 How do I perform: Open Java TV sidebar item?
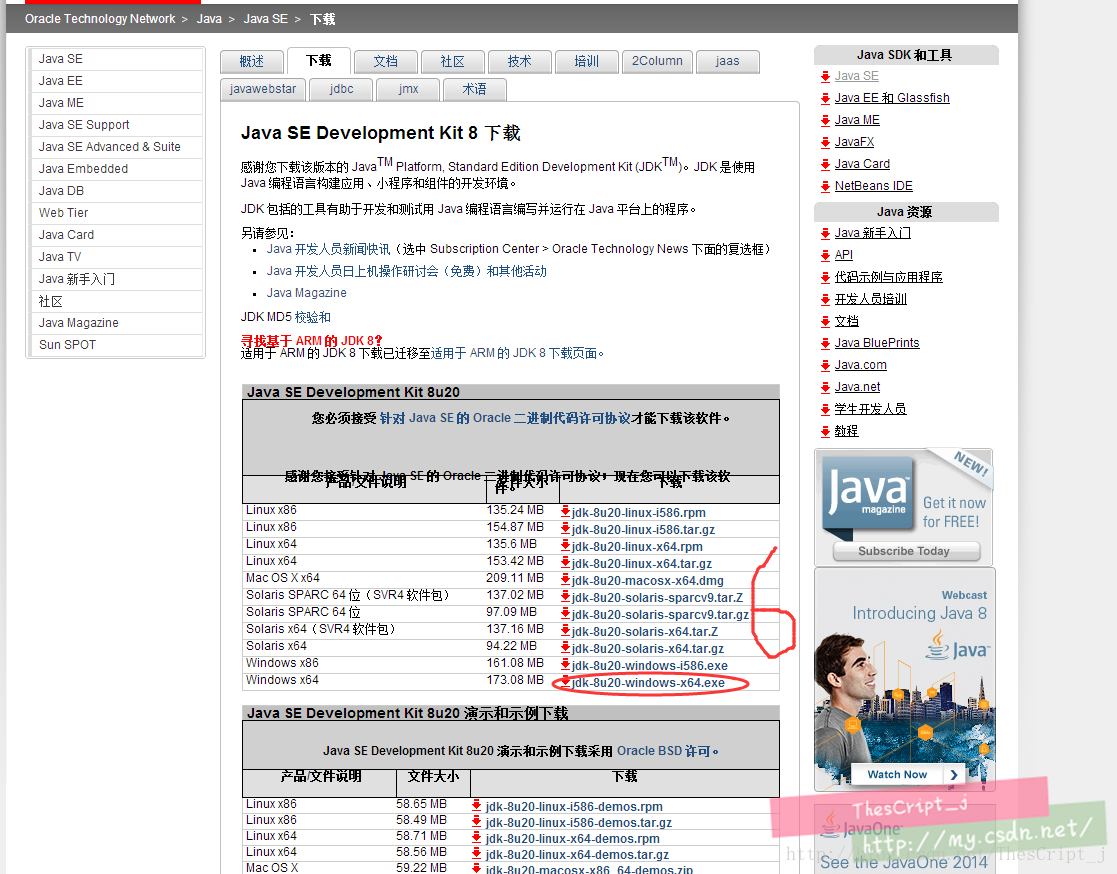(117, 257)
